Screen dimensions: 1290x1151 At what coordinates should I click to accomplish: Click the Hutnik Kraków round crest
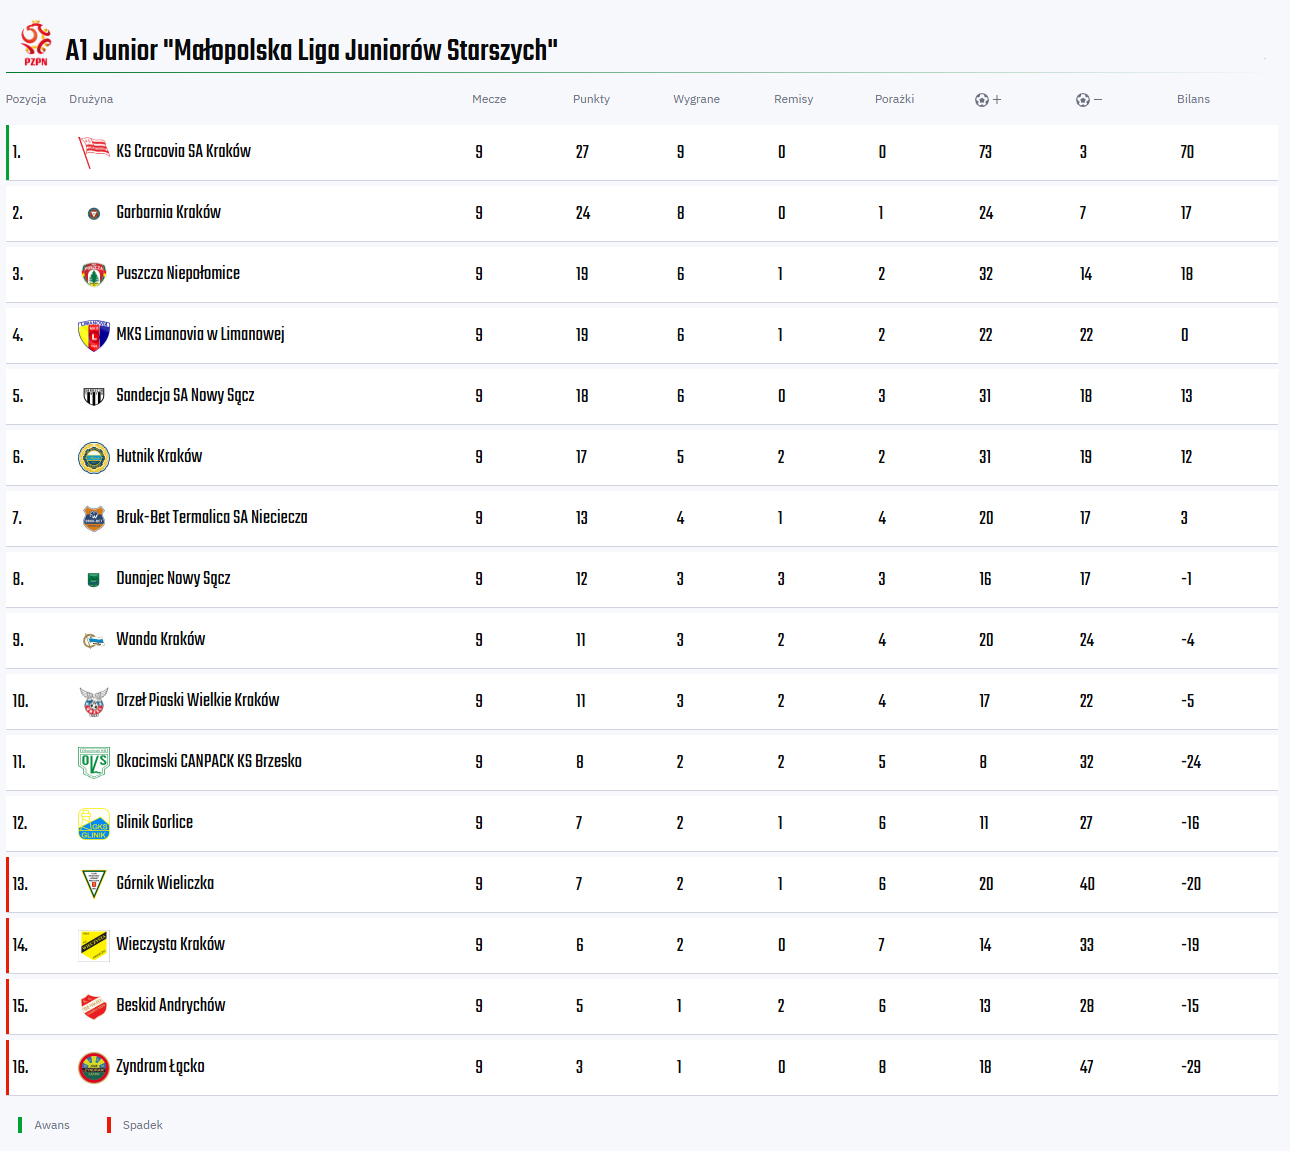(x=94, y=457)
